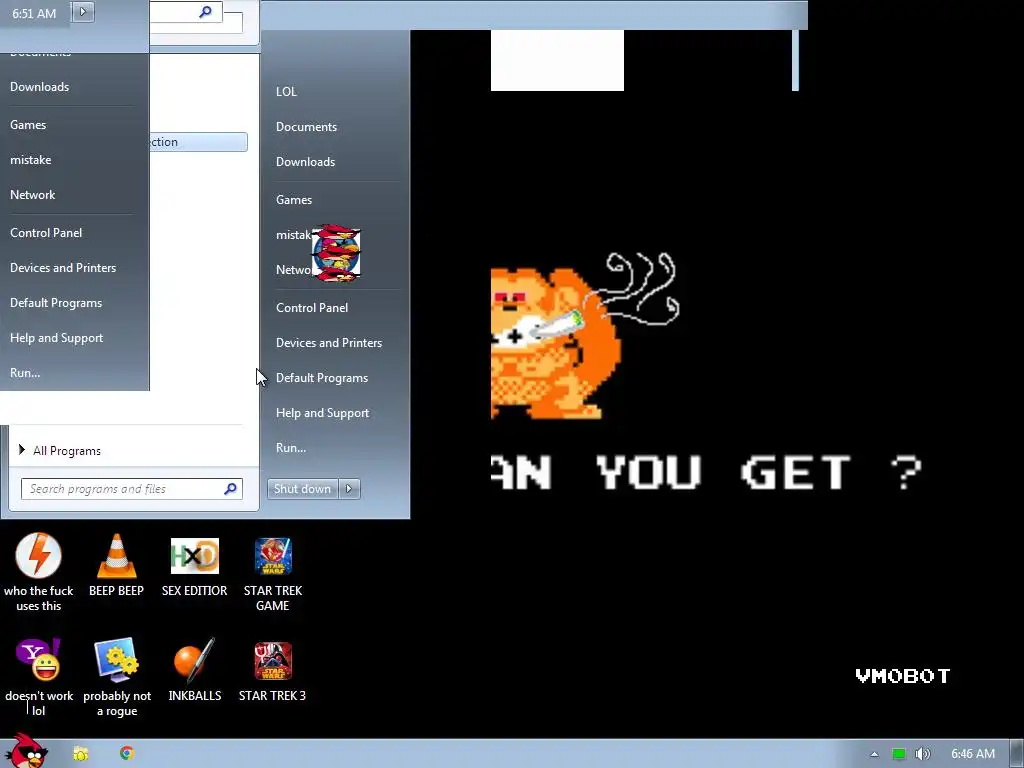
Task: Choose Run... in the narrow duplicate menu
Action: coord(25,373)
